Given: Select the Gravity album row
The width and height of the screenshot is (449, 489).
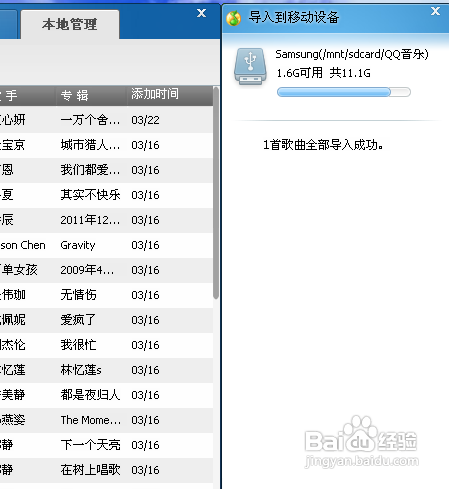Looking at the screenshot, I should [x=106, y=245].
